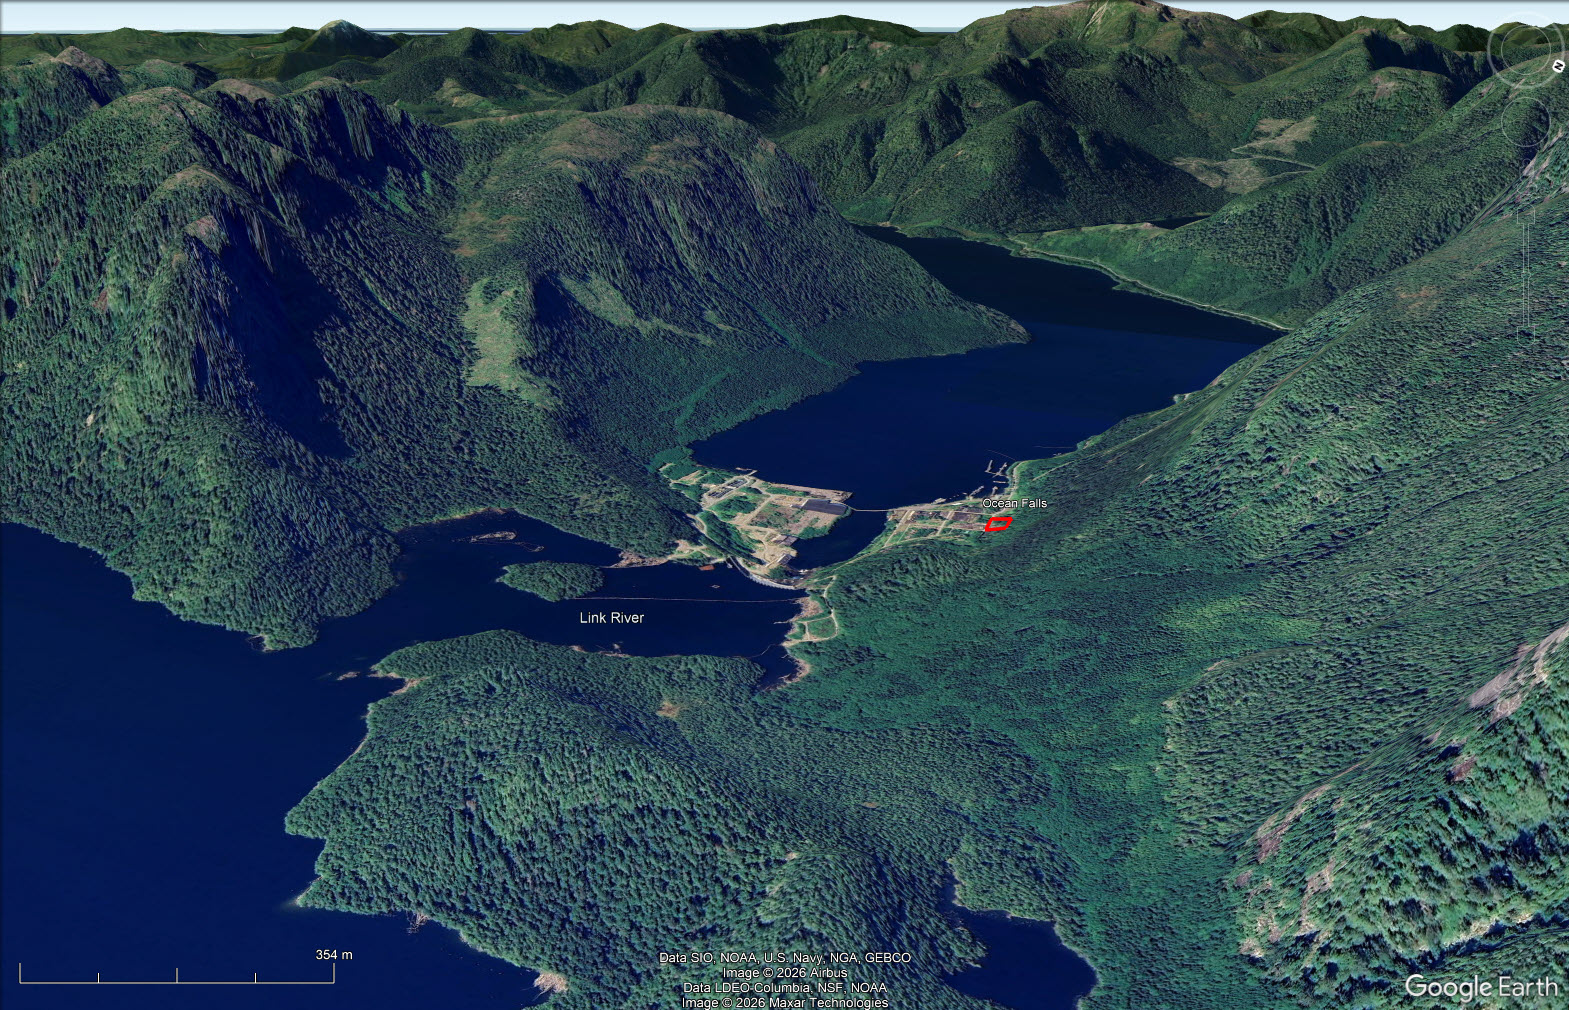Click the Google Earth logo
The image size is (1569, 1010).
click(x=1480, y=987)
